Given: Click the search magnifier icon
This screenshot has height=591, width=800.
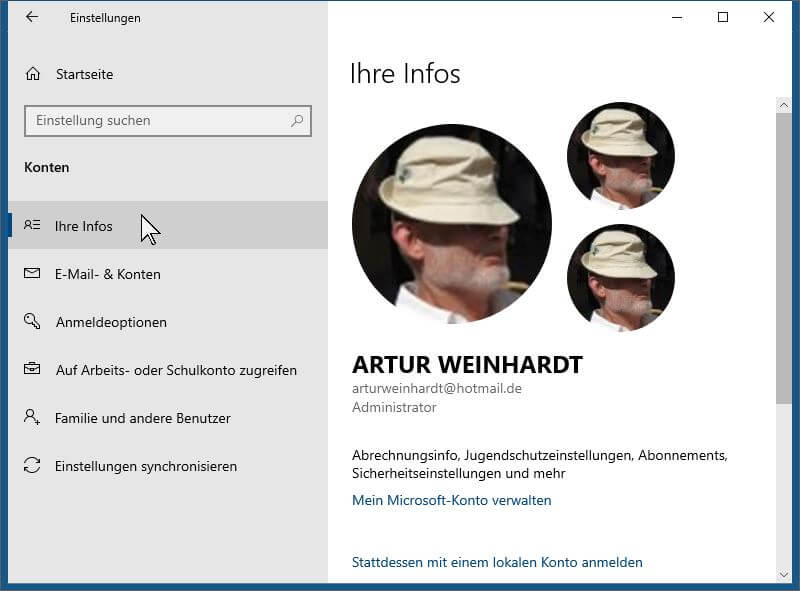Looking at the screenshot, I should point(297,120).
